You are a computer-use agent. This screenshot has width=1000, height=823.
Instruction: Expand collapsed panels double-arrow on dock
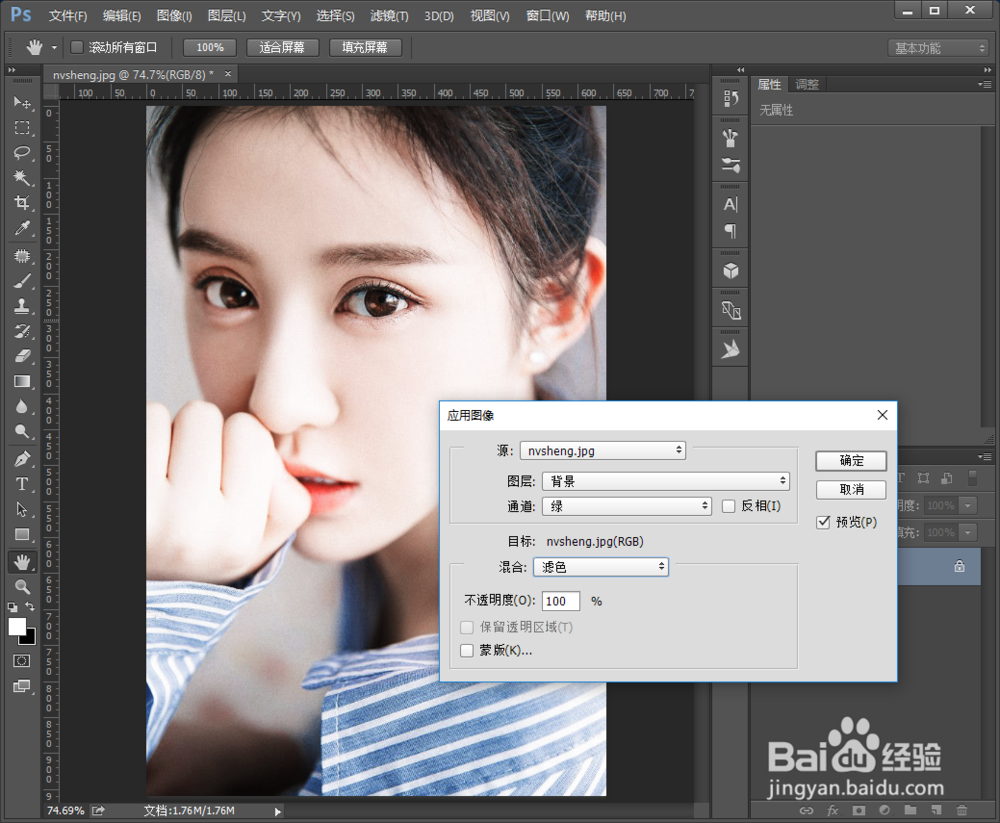click(x=740, y=70)
